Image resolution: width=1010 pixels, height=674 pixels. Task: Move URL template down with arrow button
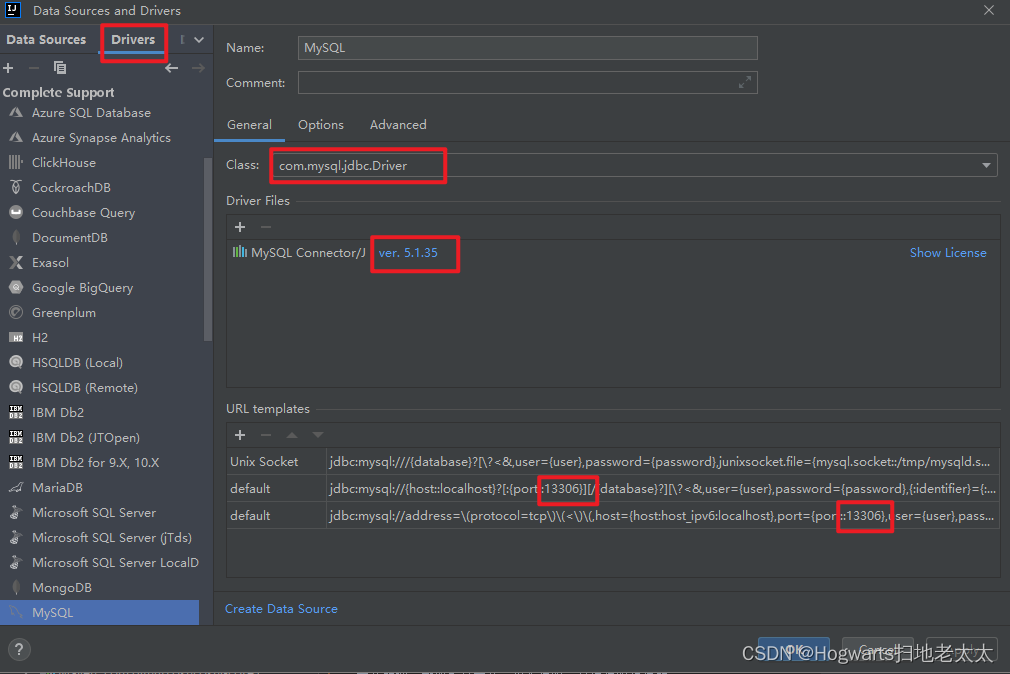[318, 435]
